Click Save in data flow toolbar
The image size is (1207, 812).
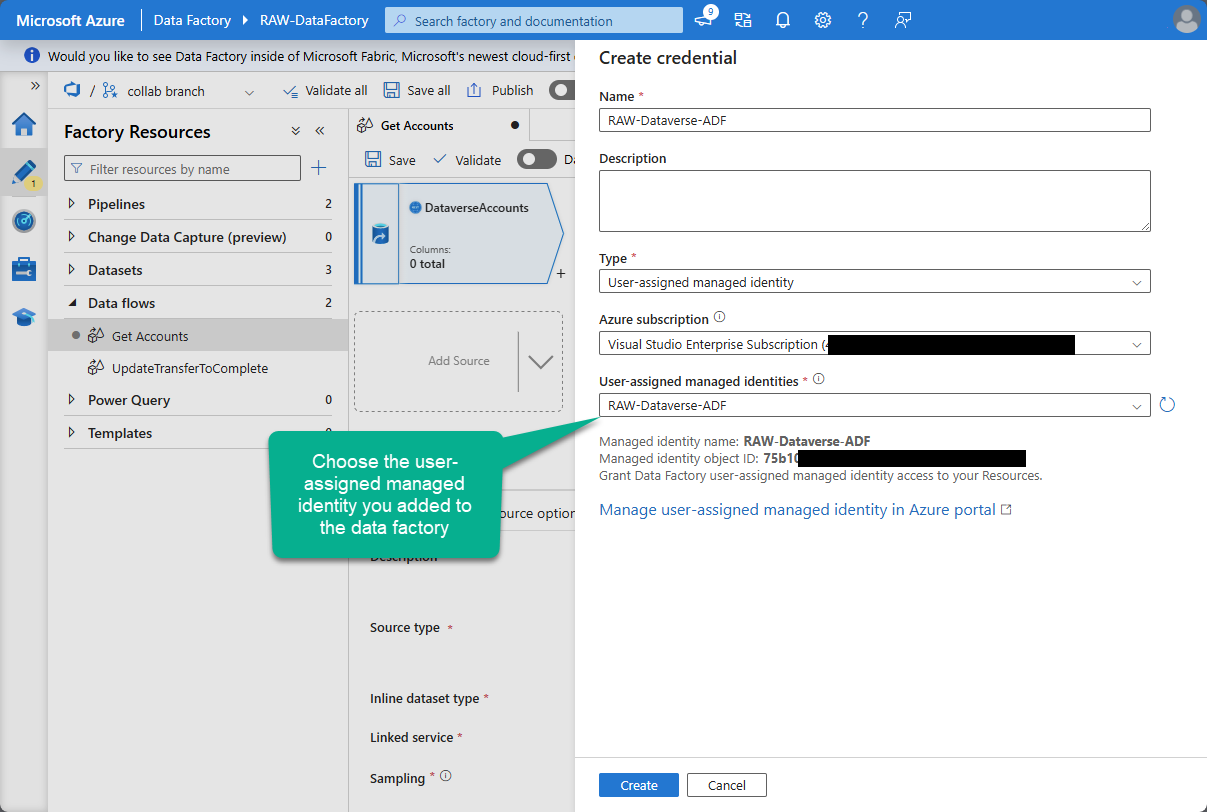coord(390,159)
